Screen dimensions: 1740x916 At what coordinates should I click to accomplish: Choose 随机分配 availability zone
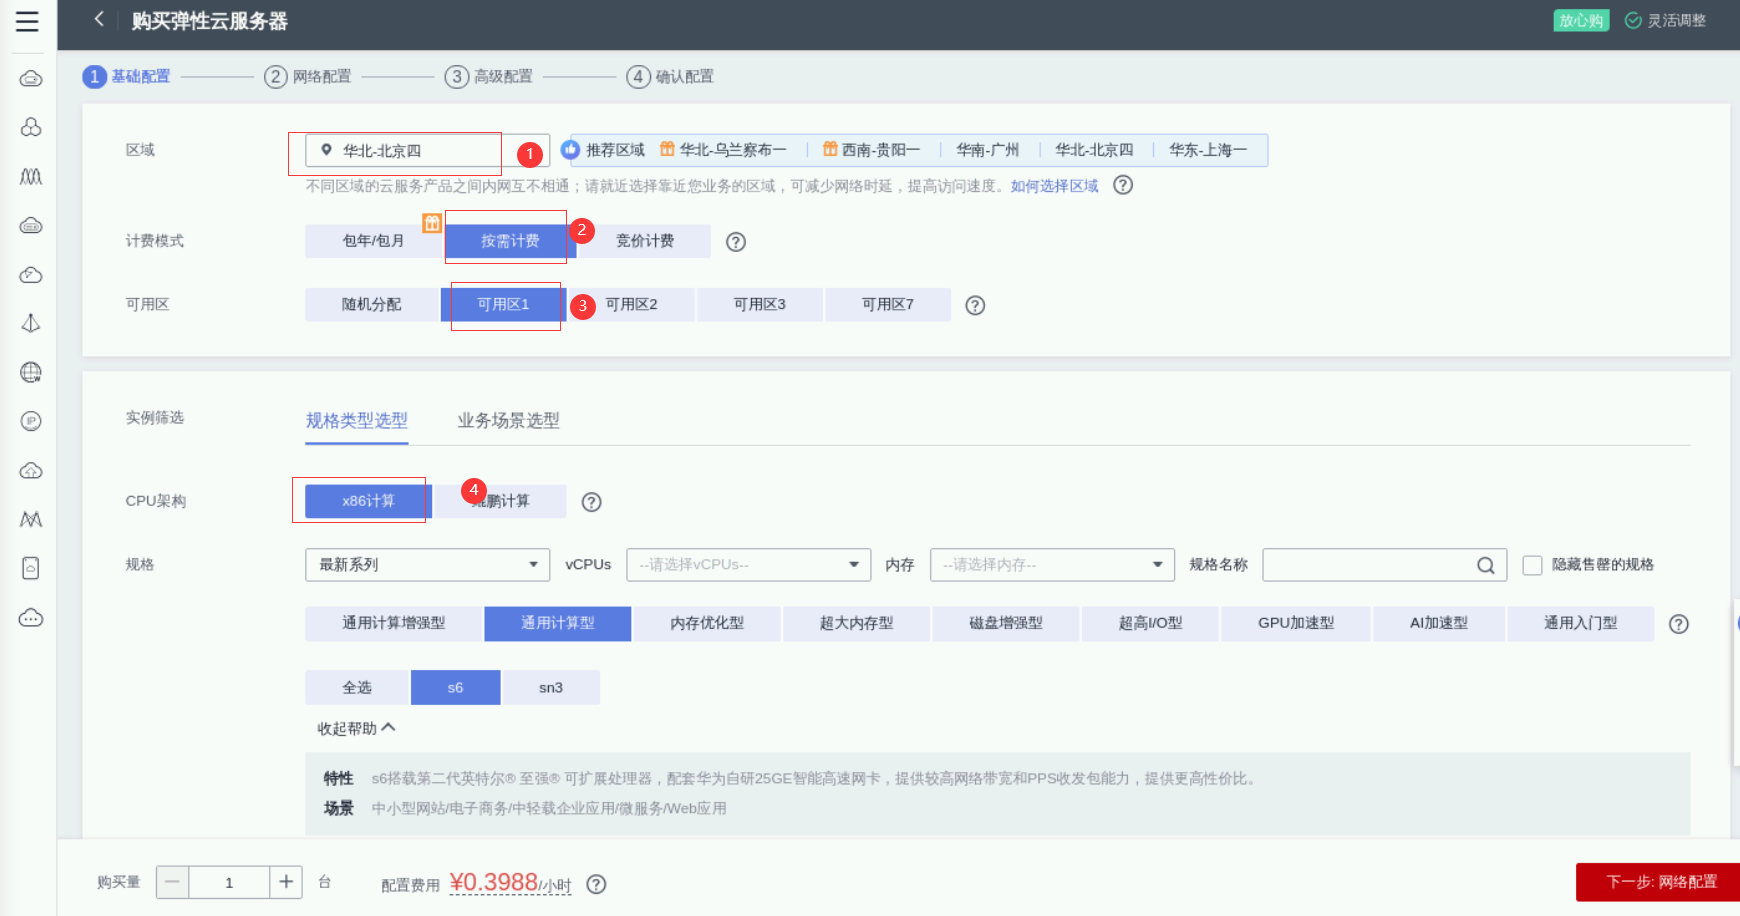click(x=372, y=304)
